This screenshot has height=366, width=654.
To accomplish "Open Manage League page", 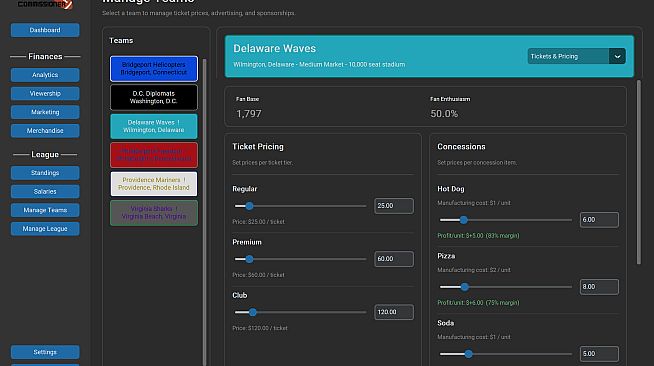I will click(x=45, y=228).
